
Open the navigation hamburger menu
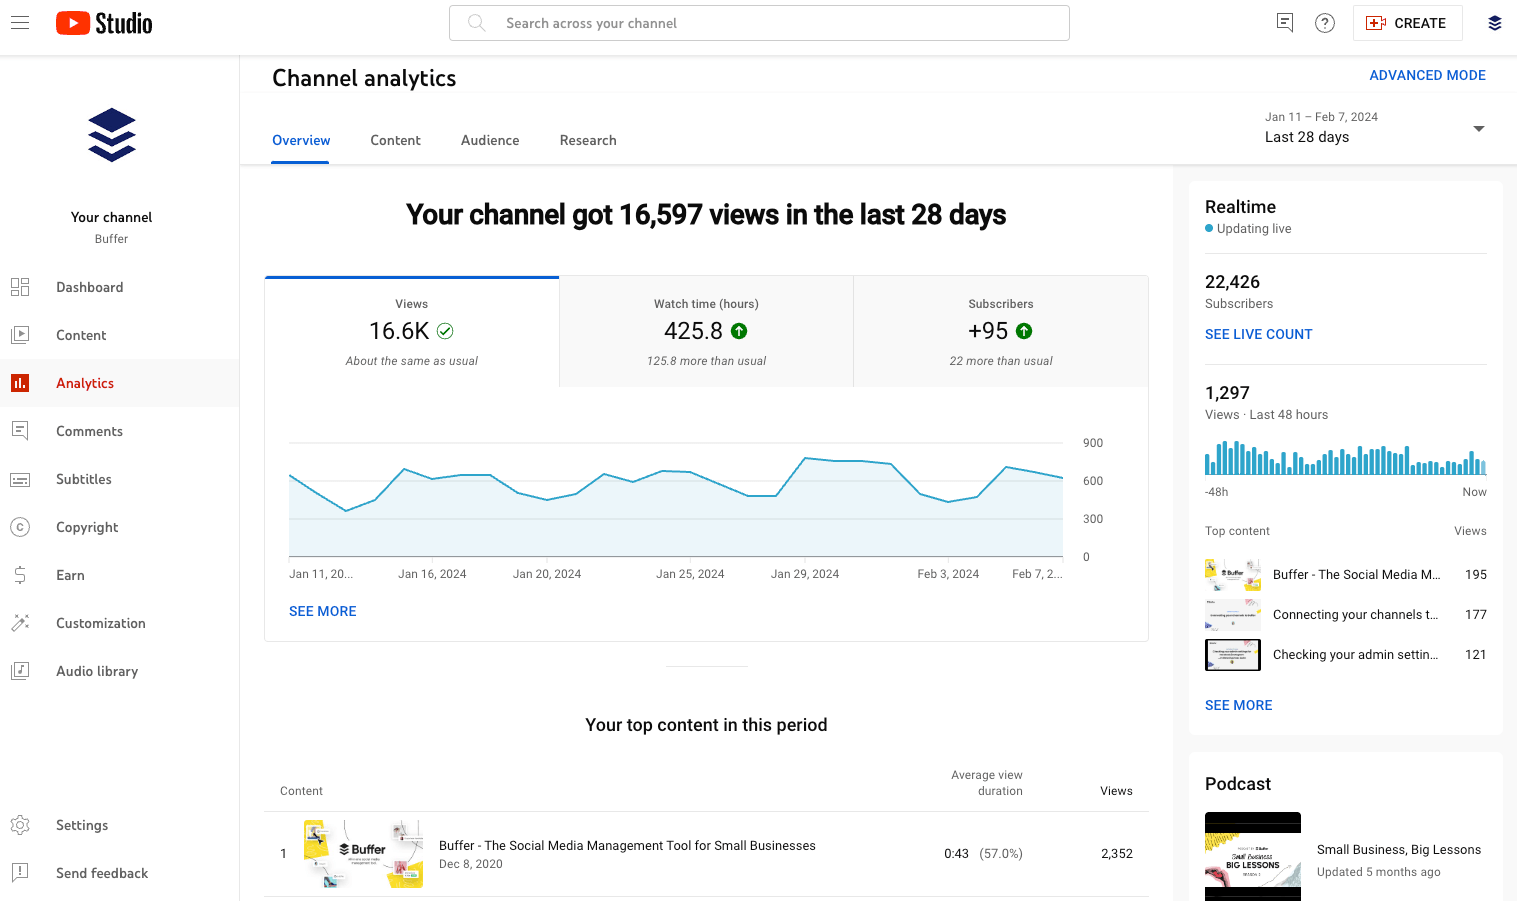(x=20, y=22)
